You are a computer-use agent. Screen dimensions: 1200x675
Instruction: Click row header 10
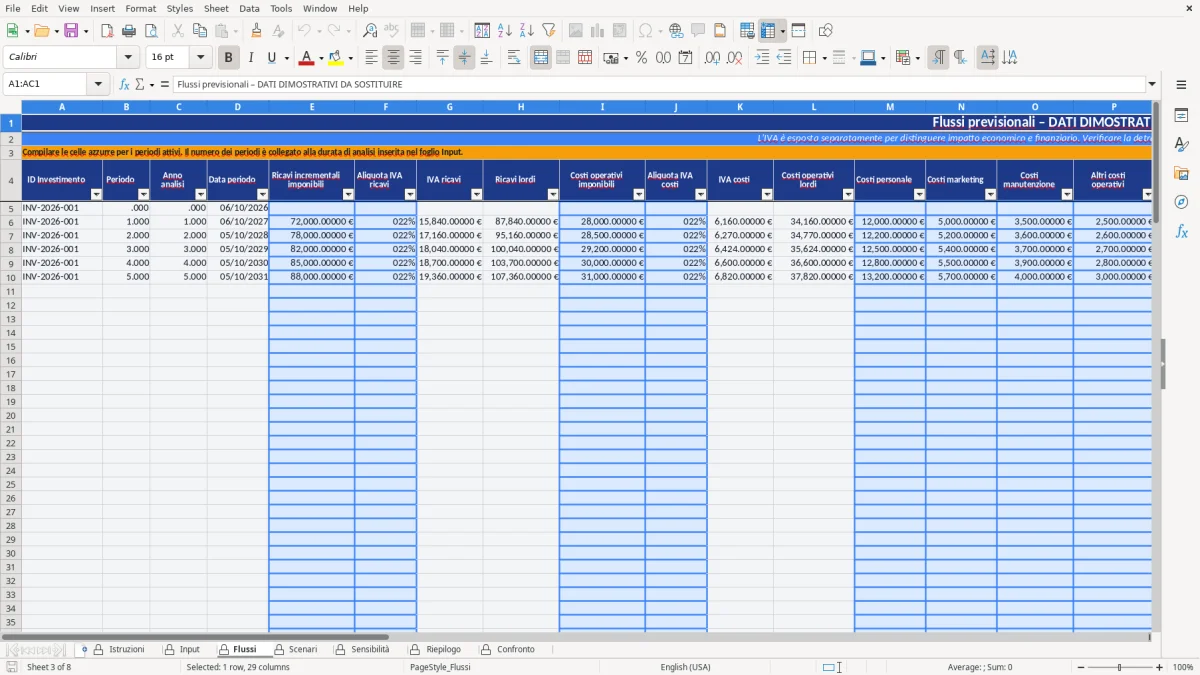click(11, 277)
